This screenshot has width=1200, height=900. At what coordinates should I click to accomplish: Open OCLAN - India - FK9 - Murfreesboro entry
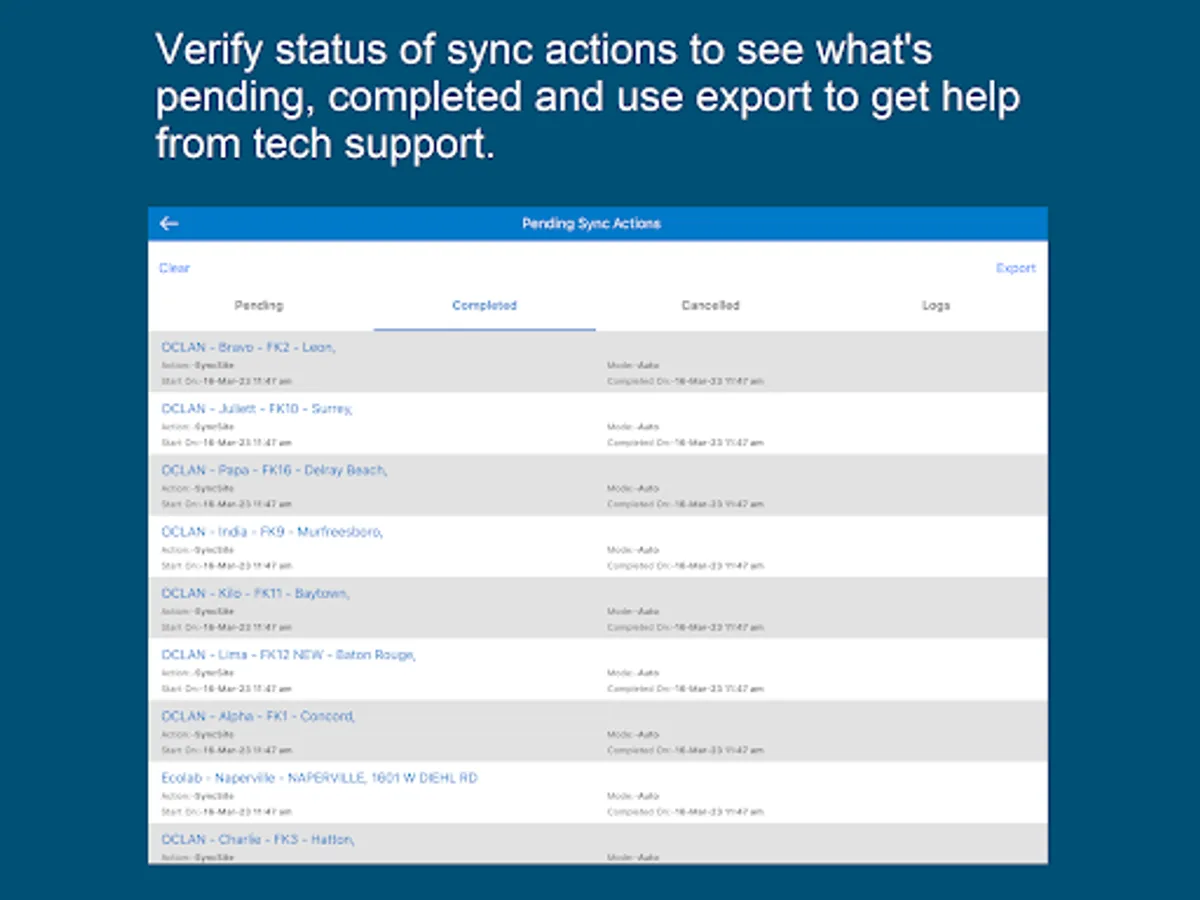click(x=271, y=532)
